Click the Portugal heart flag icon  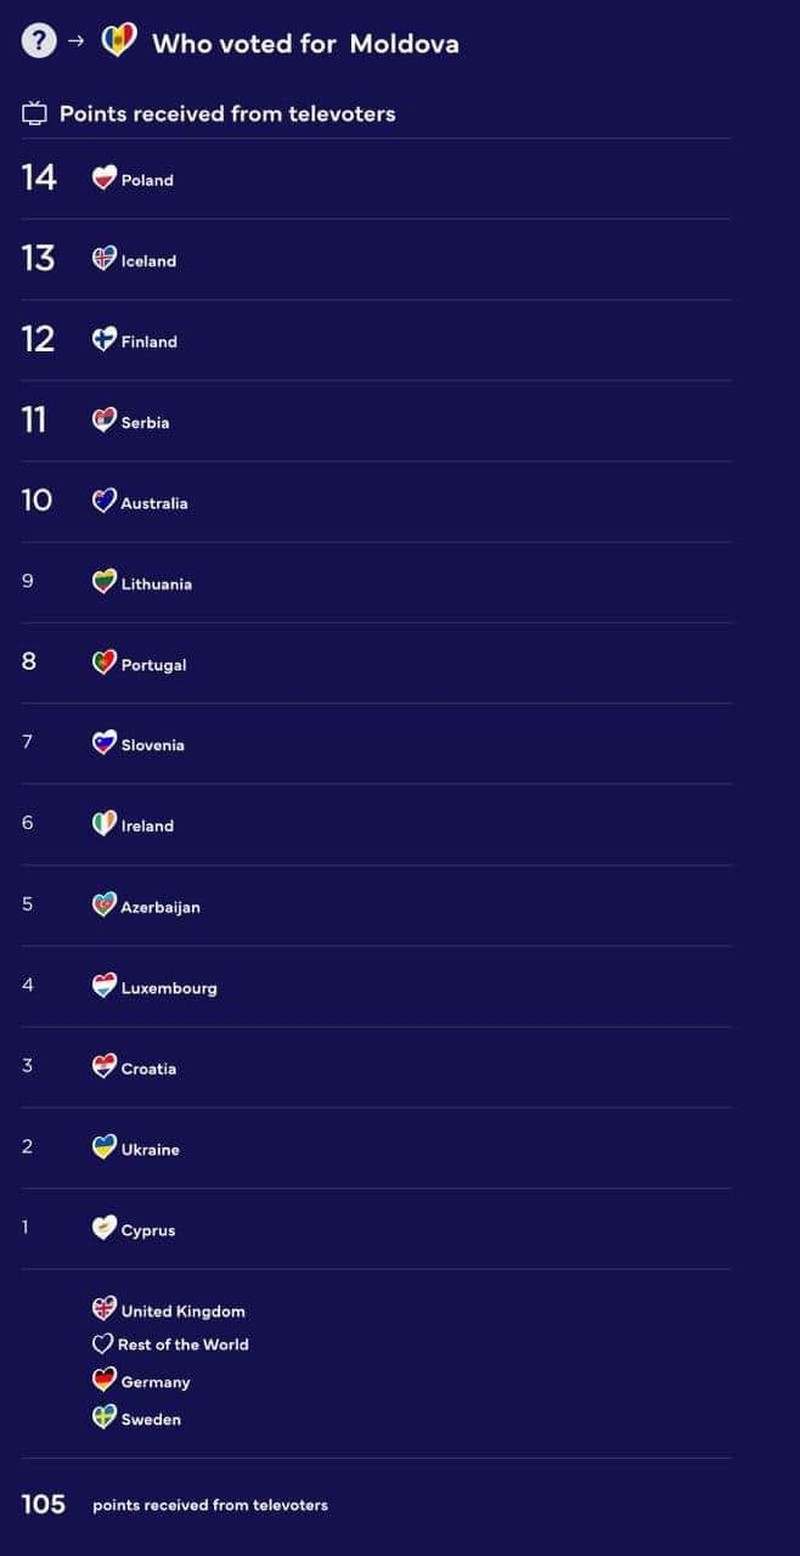[x=104, y=663]
